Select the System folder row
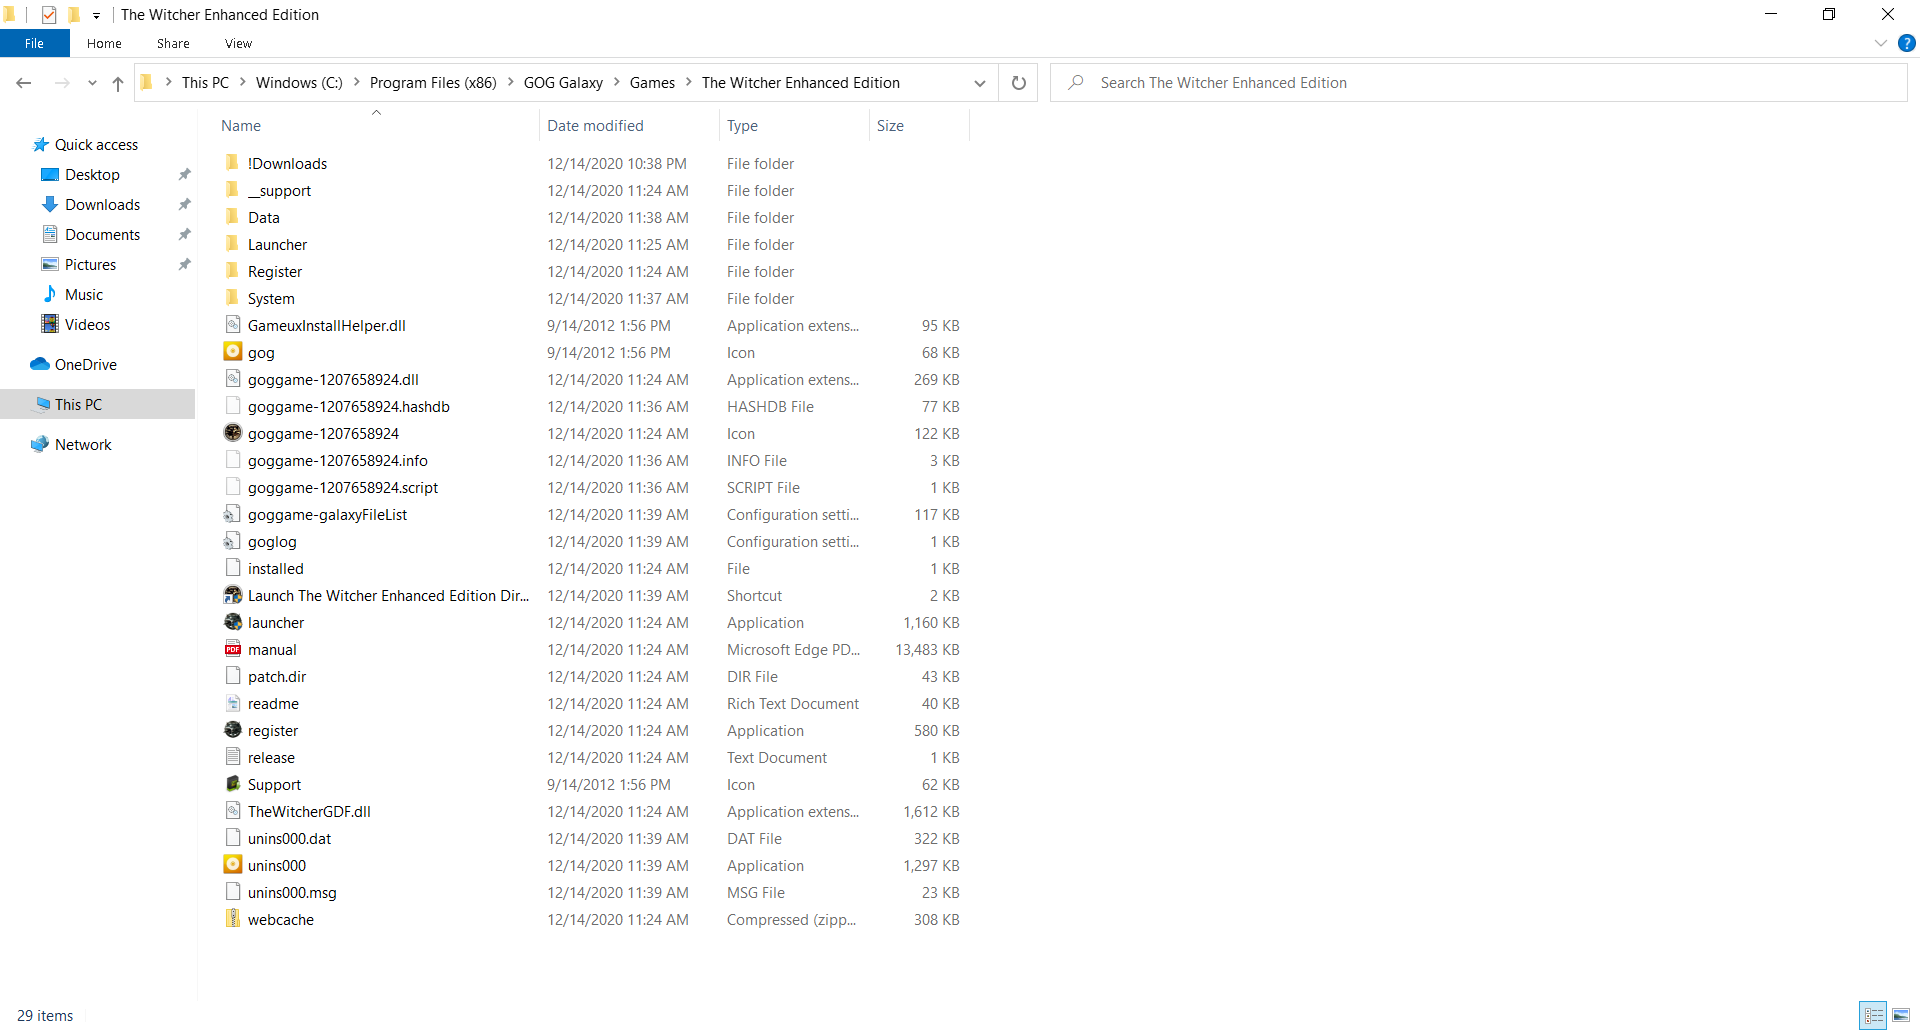The height and width of the screenshot is (1030, 1920). point(592,298)
